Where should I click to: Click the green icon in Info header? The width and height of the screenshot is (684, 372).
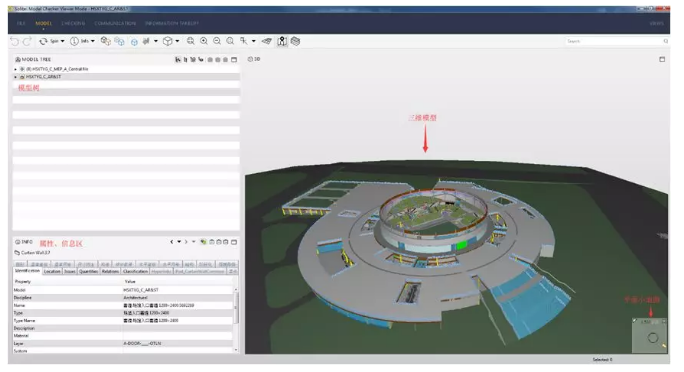click(203, 242)
